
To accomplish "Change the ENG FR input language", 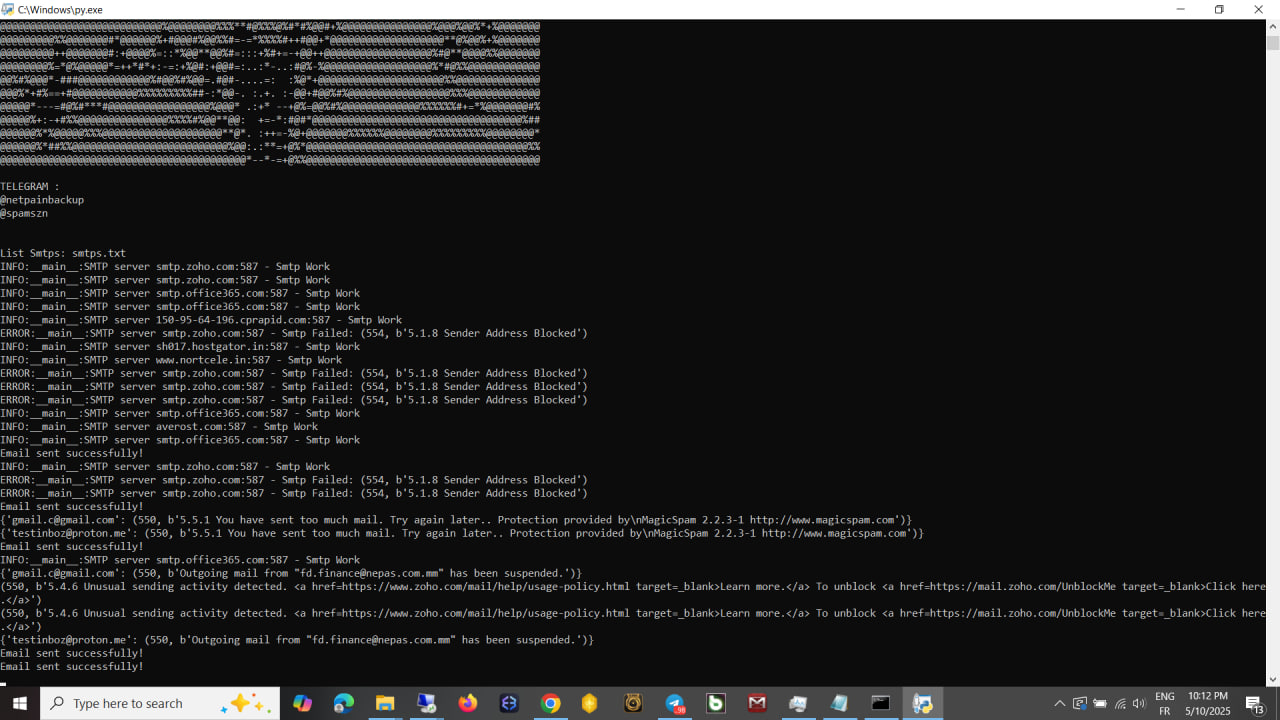I will coord(1165,703).
